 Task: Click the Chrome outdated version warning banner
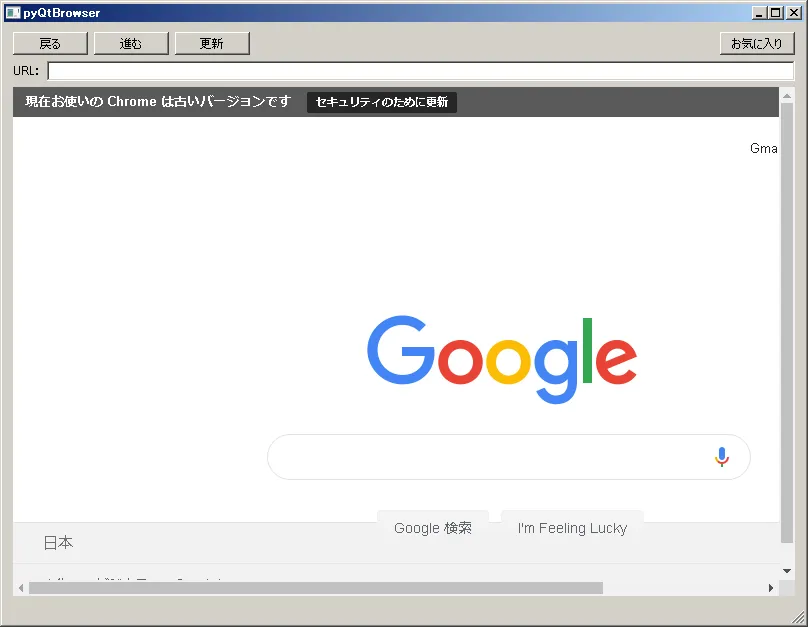coord(155,102)
